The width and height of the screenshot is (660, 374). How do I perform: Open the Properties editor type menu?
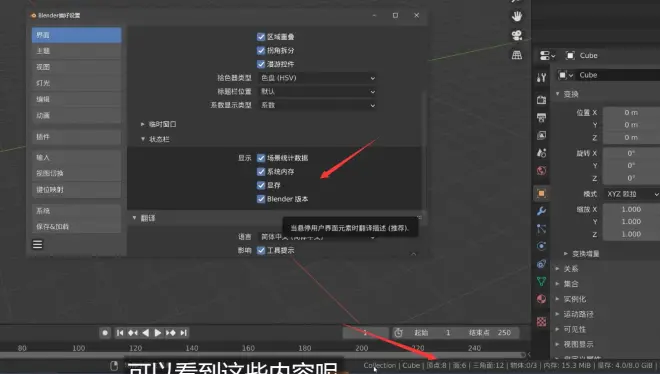click(547, 56)
